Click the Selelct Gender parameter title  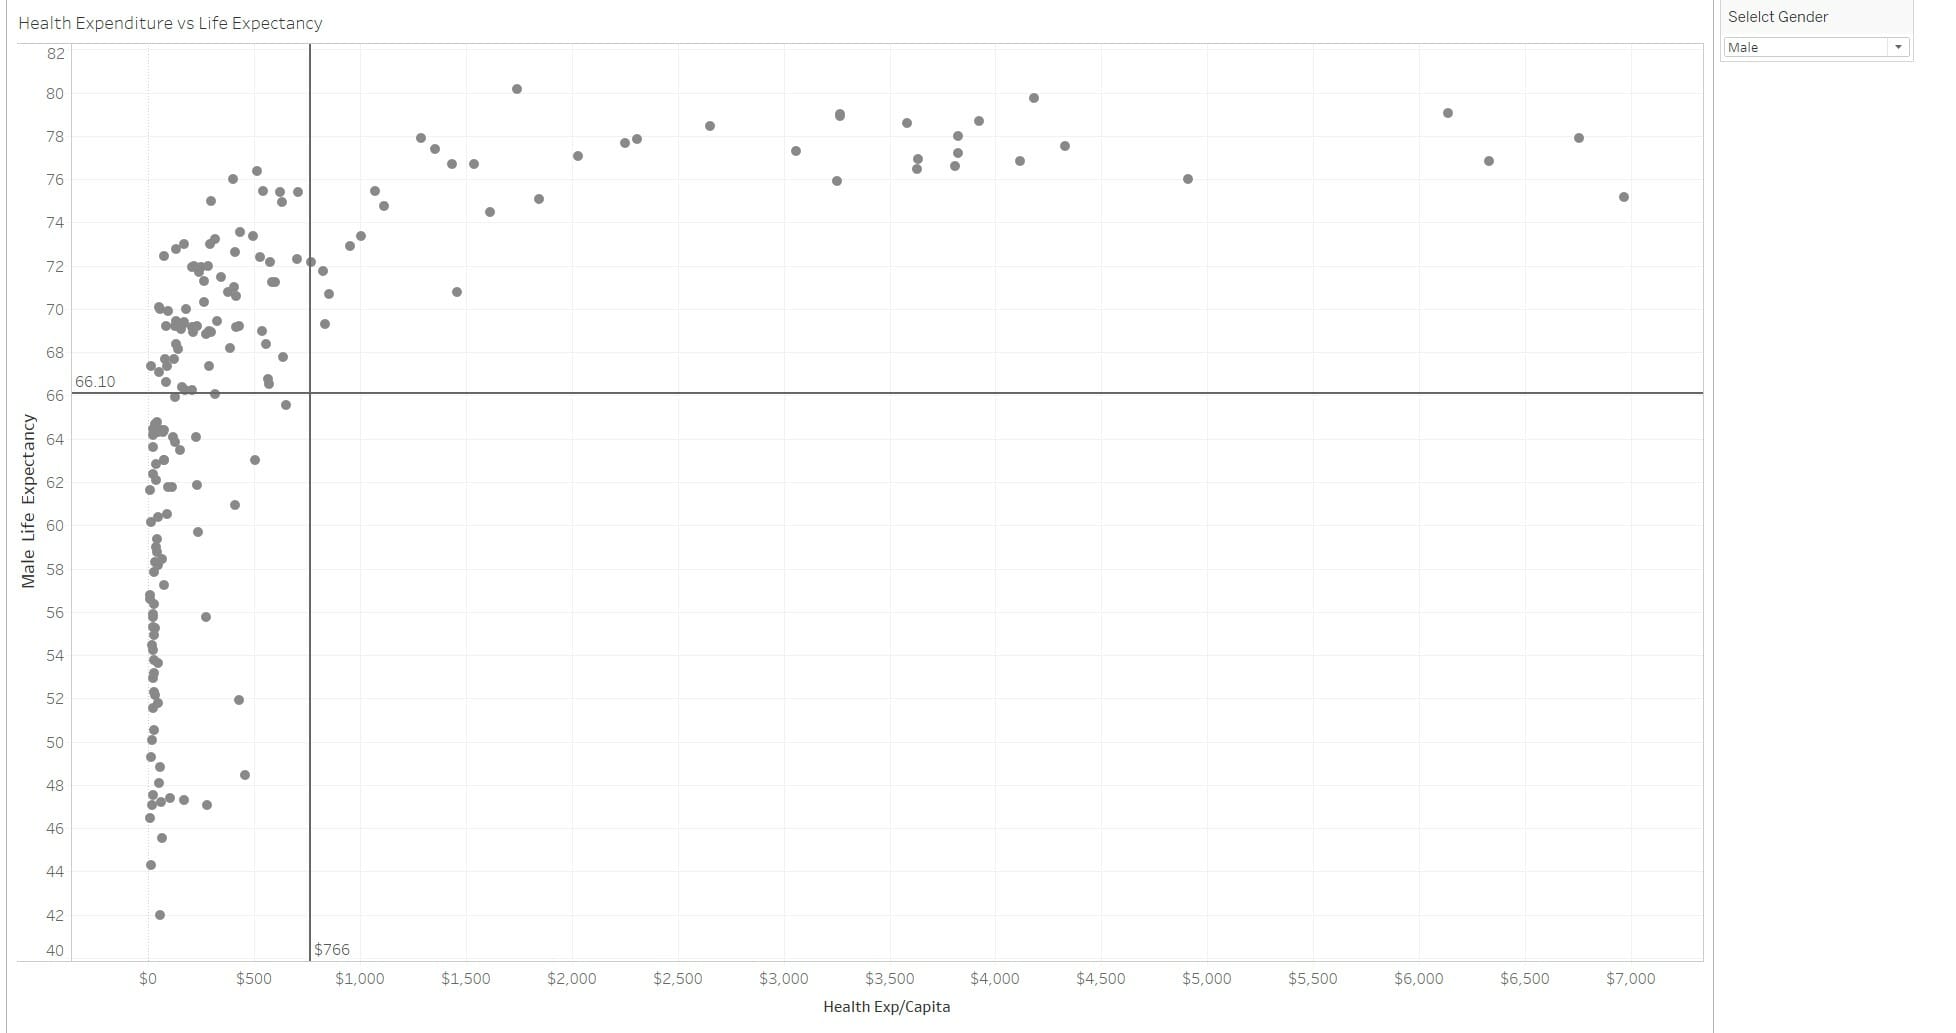click(x=1778, y=17)
